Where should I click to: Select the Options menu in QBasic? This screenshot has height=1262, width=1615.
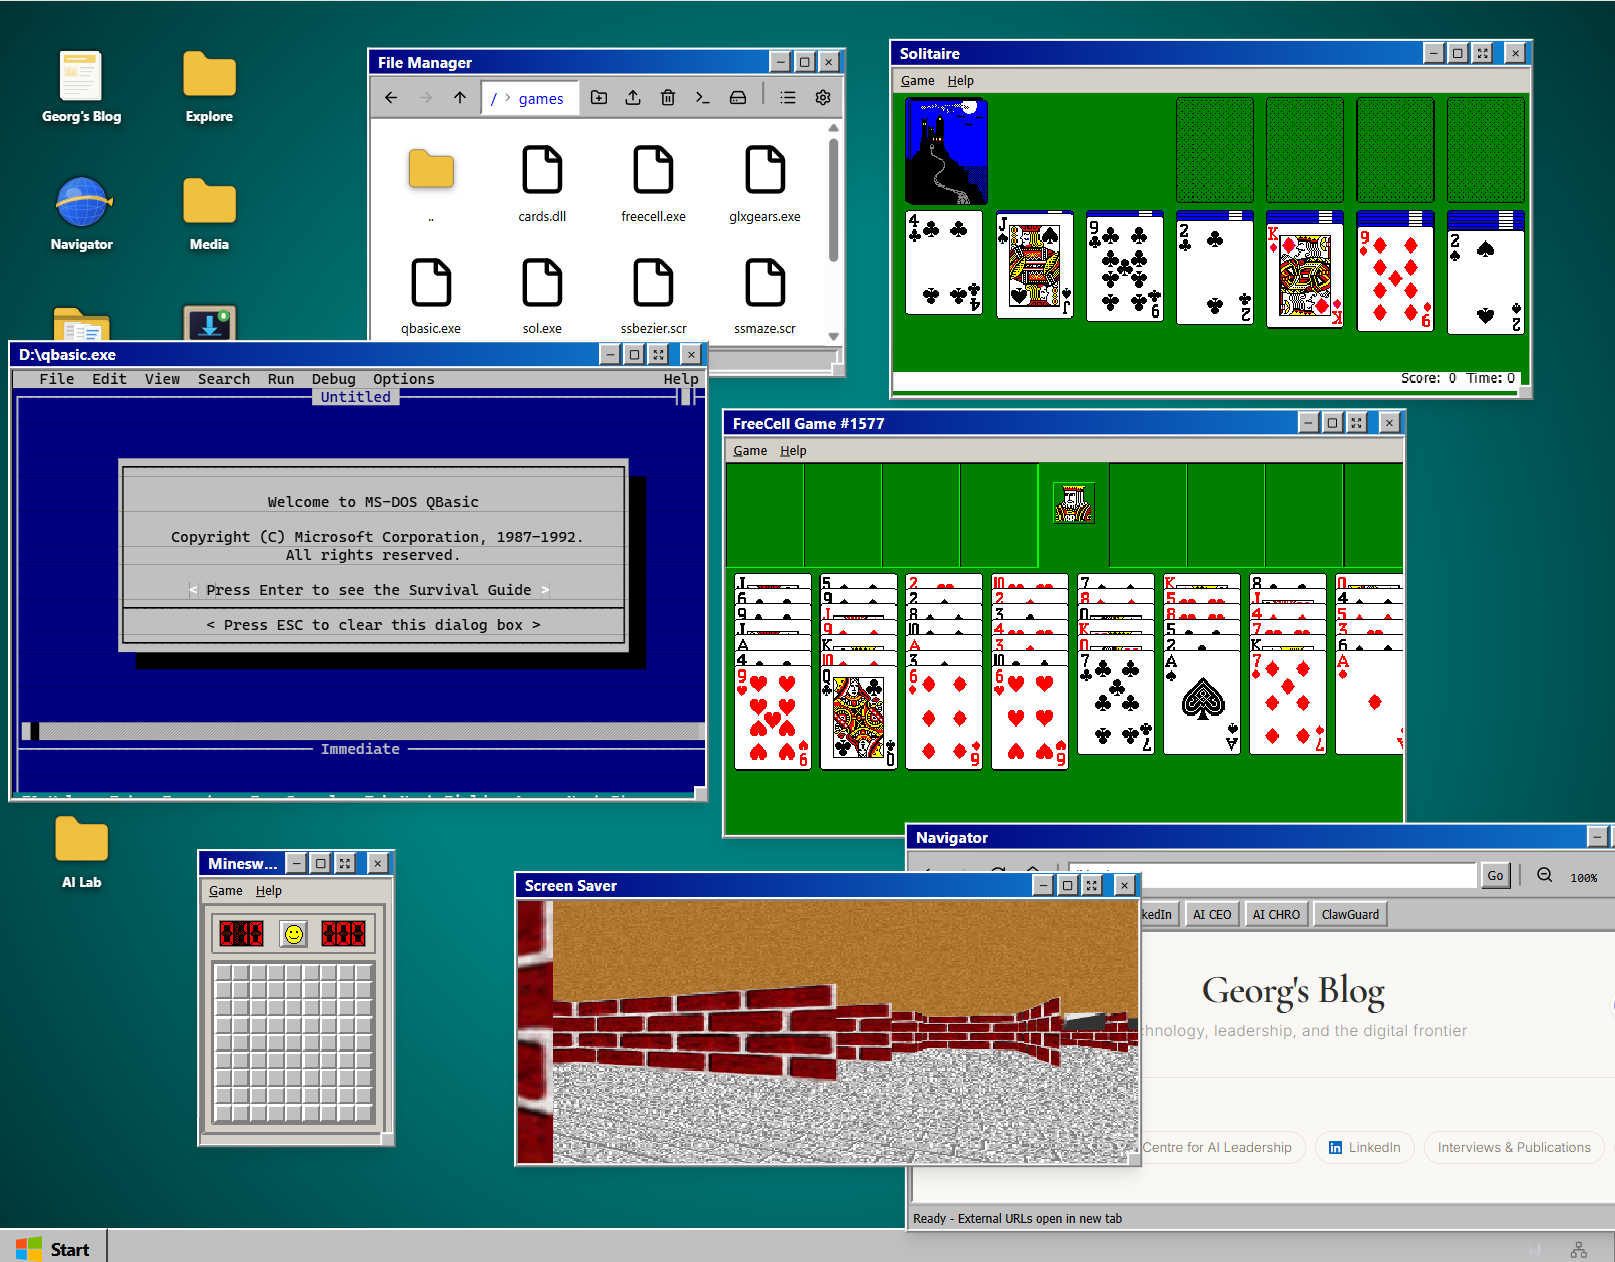click(x=404, y=379)
